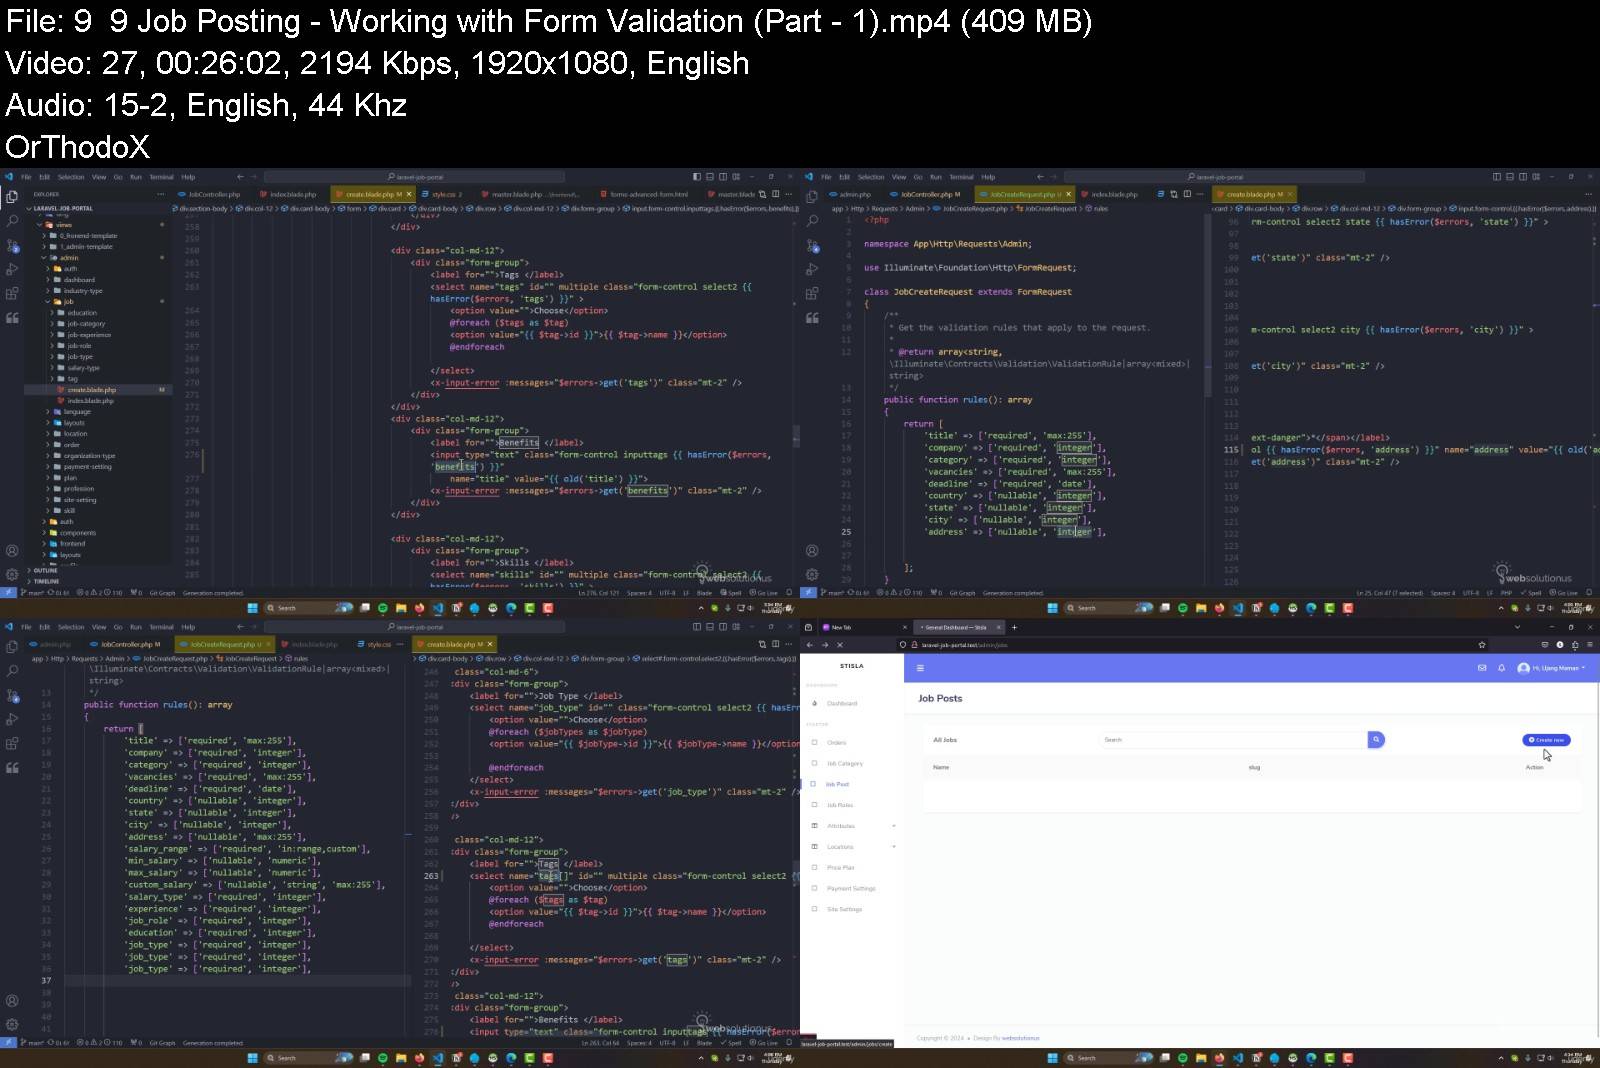
Task: Toggle secondary side bar in top-left VS Code frame
Action: 723,177
